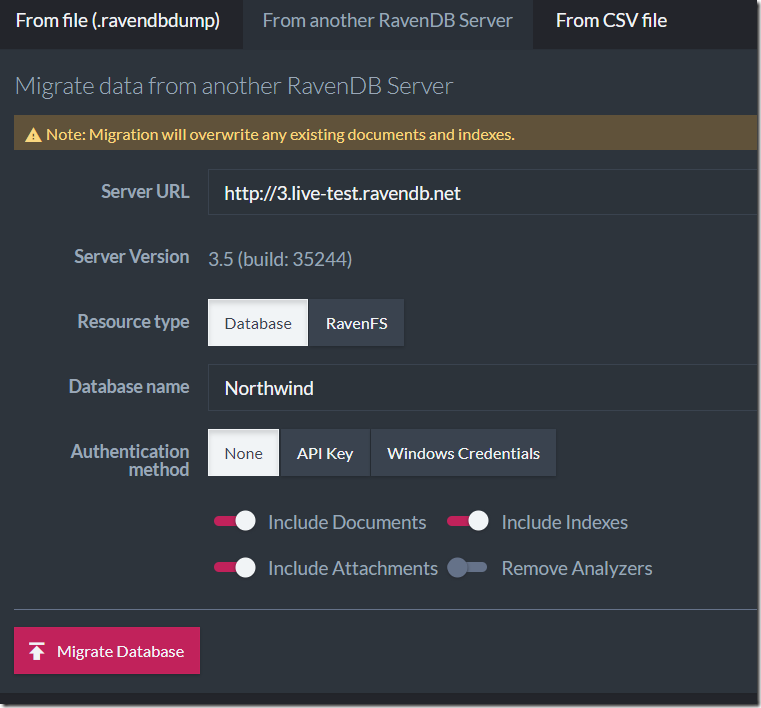Click the Database name field with Northwind
761x708 pixels.
482,388
